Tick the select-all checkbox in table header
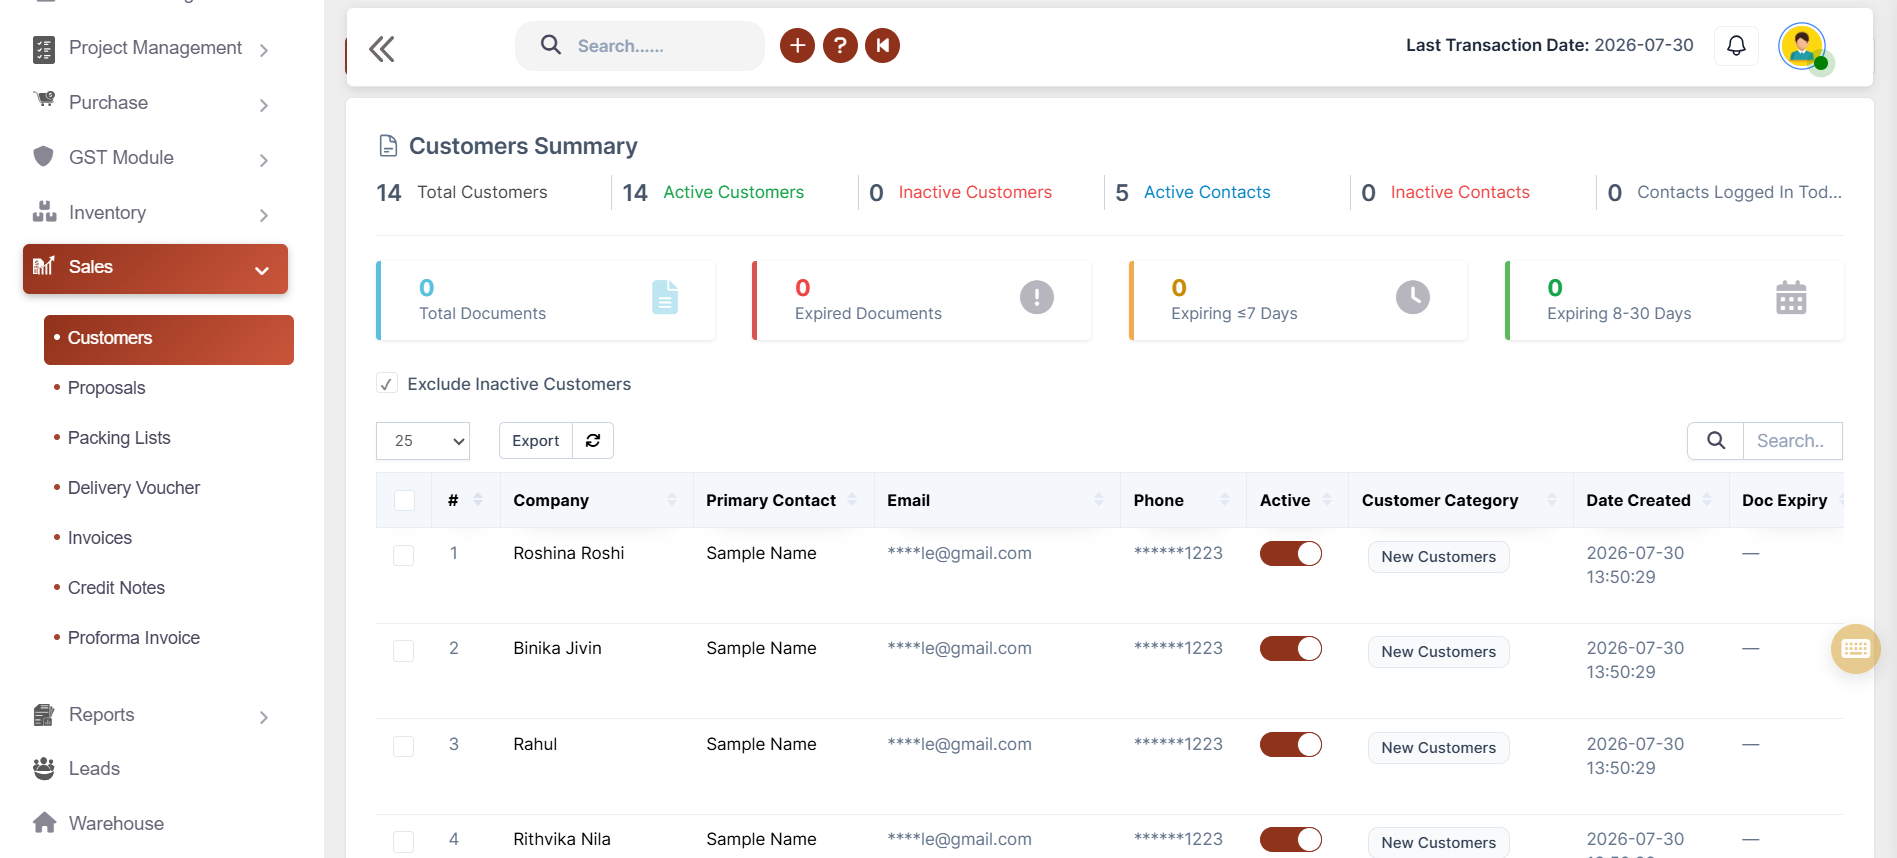Image resolution: width=1897 pixels, height=858 pixels. (x=405, y=500)
